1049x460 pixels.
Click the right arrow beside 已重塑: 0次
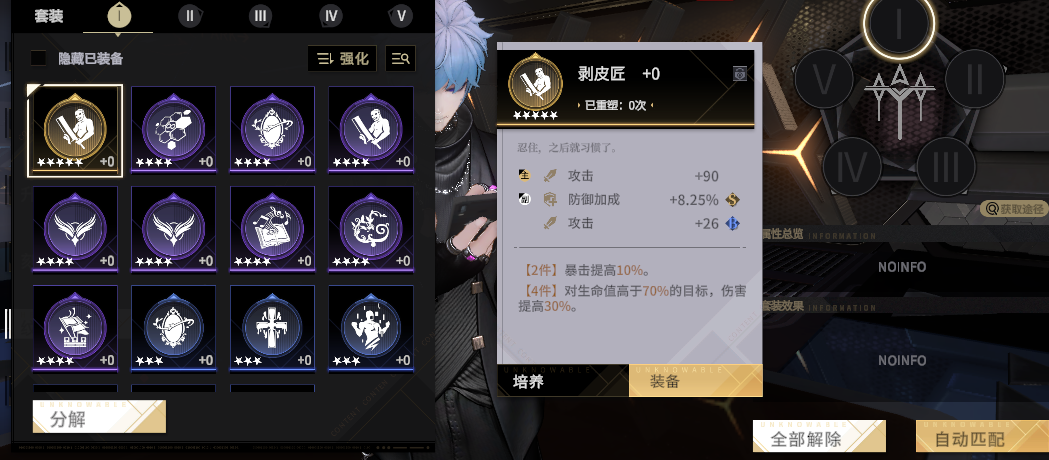tap(651, 105)
